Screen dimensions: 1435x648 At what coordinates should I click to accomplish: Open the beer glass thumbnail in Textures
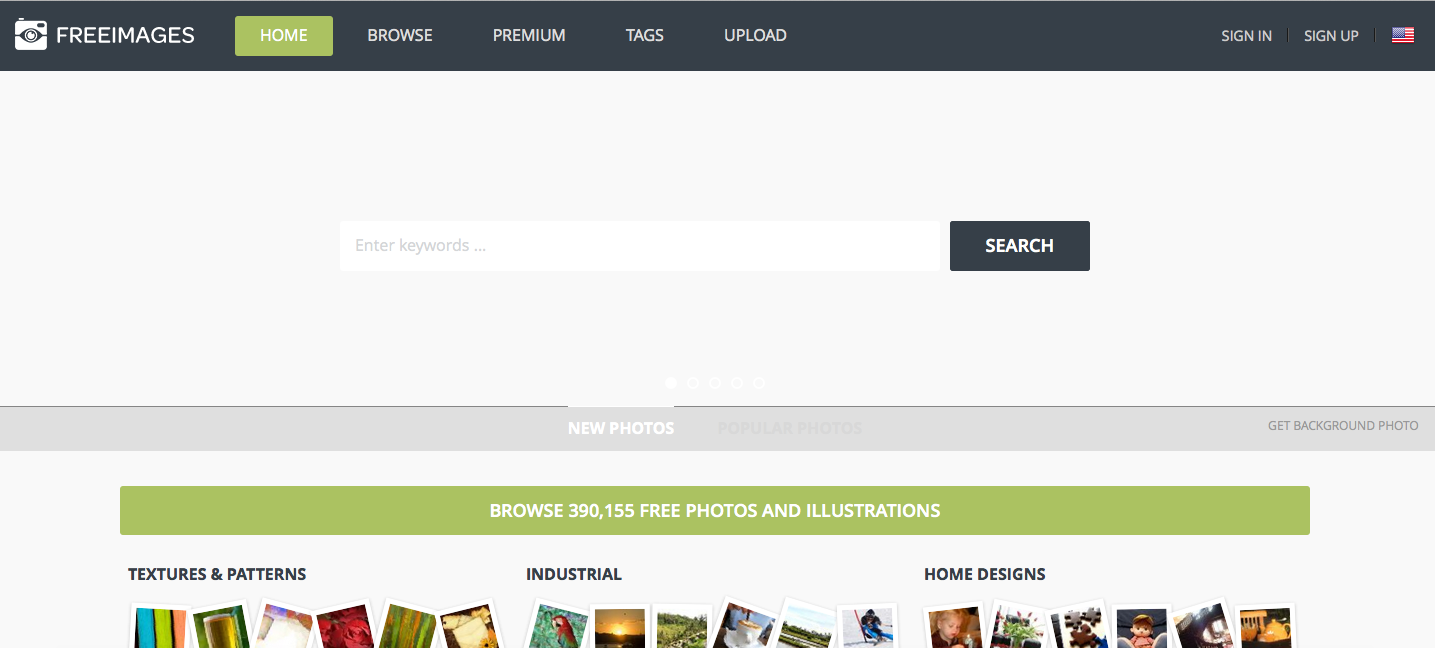(x=222, y=628)
